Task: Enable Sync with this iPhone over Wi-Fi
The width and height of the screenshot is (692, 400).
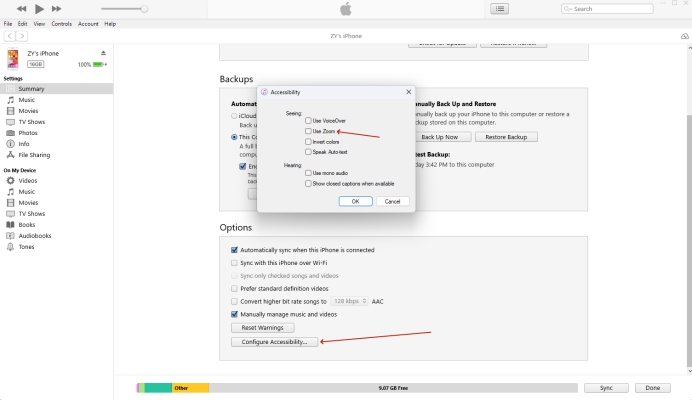Action: [x=234, y=263]
